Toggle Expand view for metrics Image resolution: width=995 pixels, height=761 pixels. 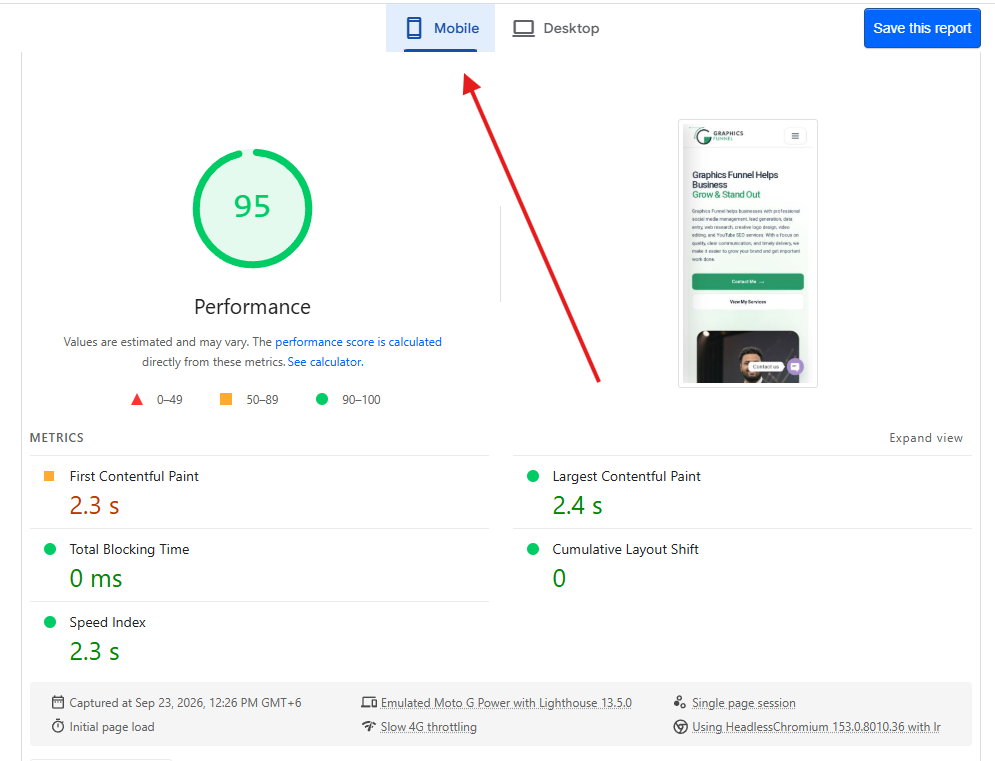click(926, 438)
